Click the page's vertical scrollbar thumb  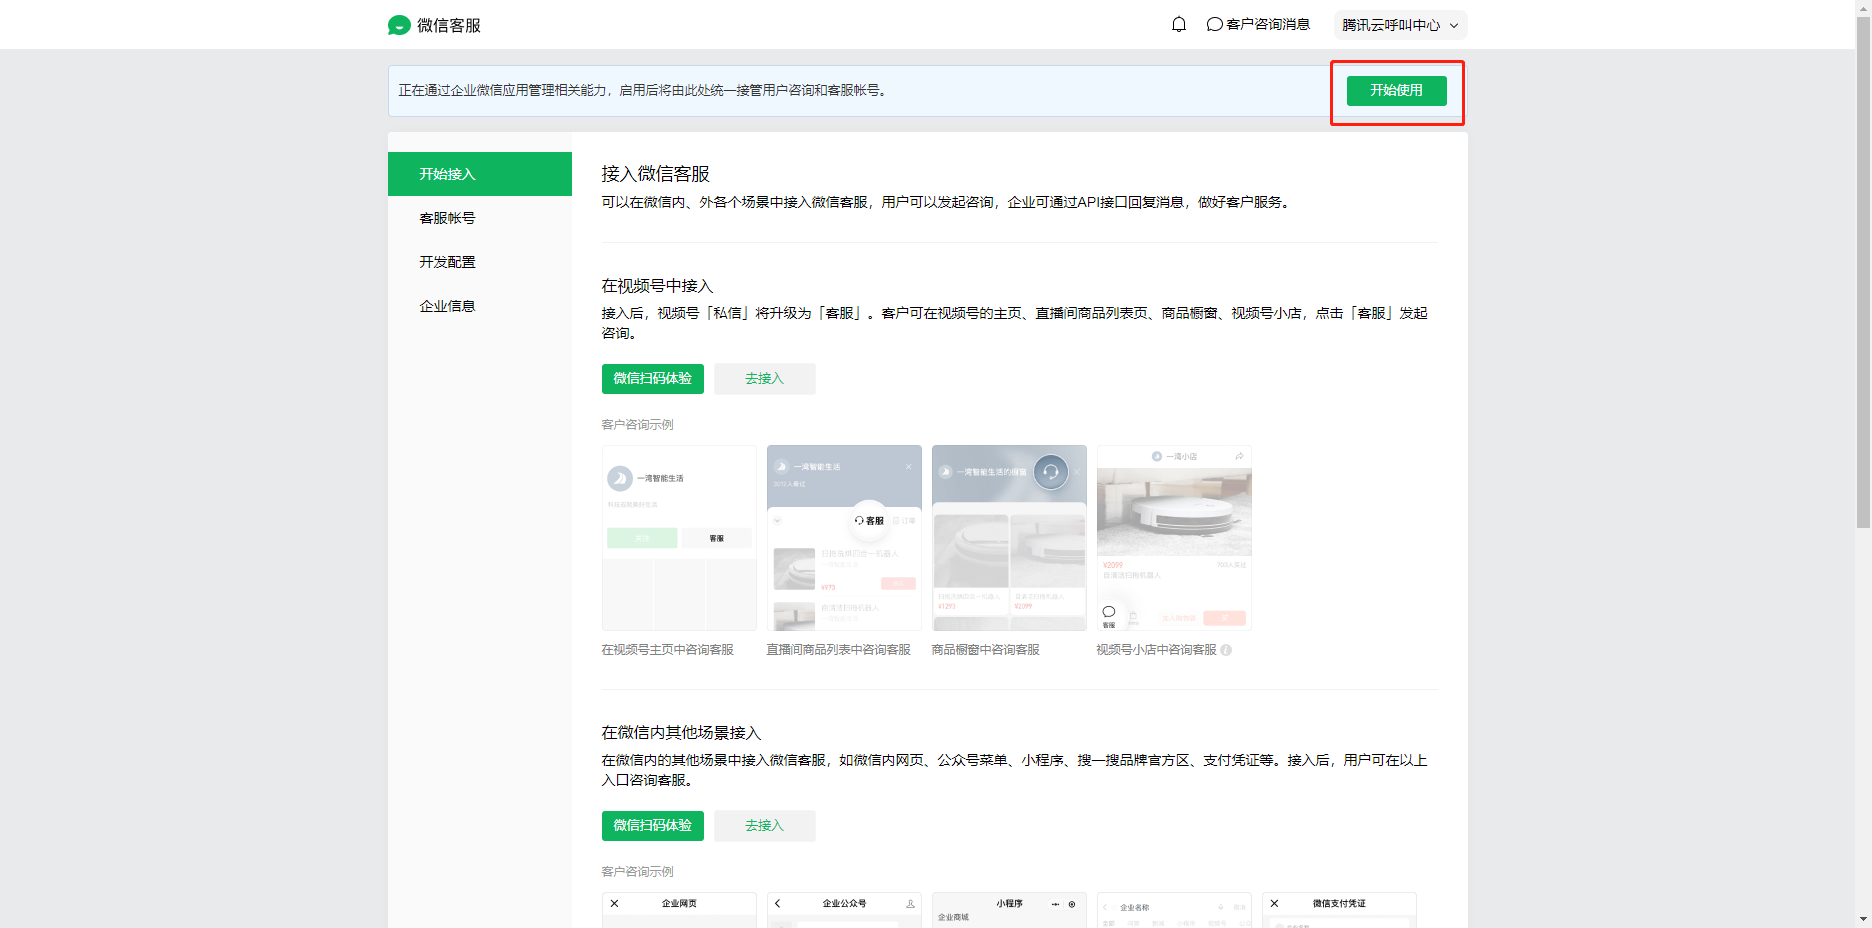(1863, 270)
